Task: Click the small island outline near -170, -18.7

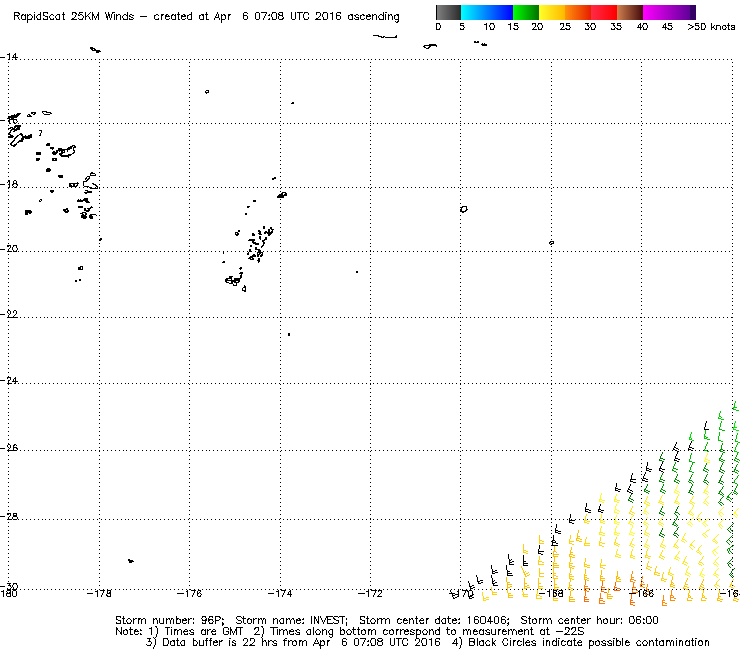Action: click(x=464, y=209)
